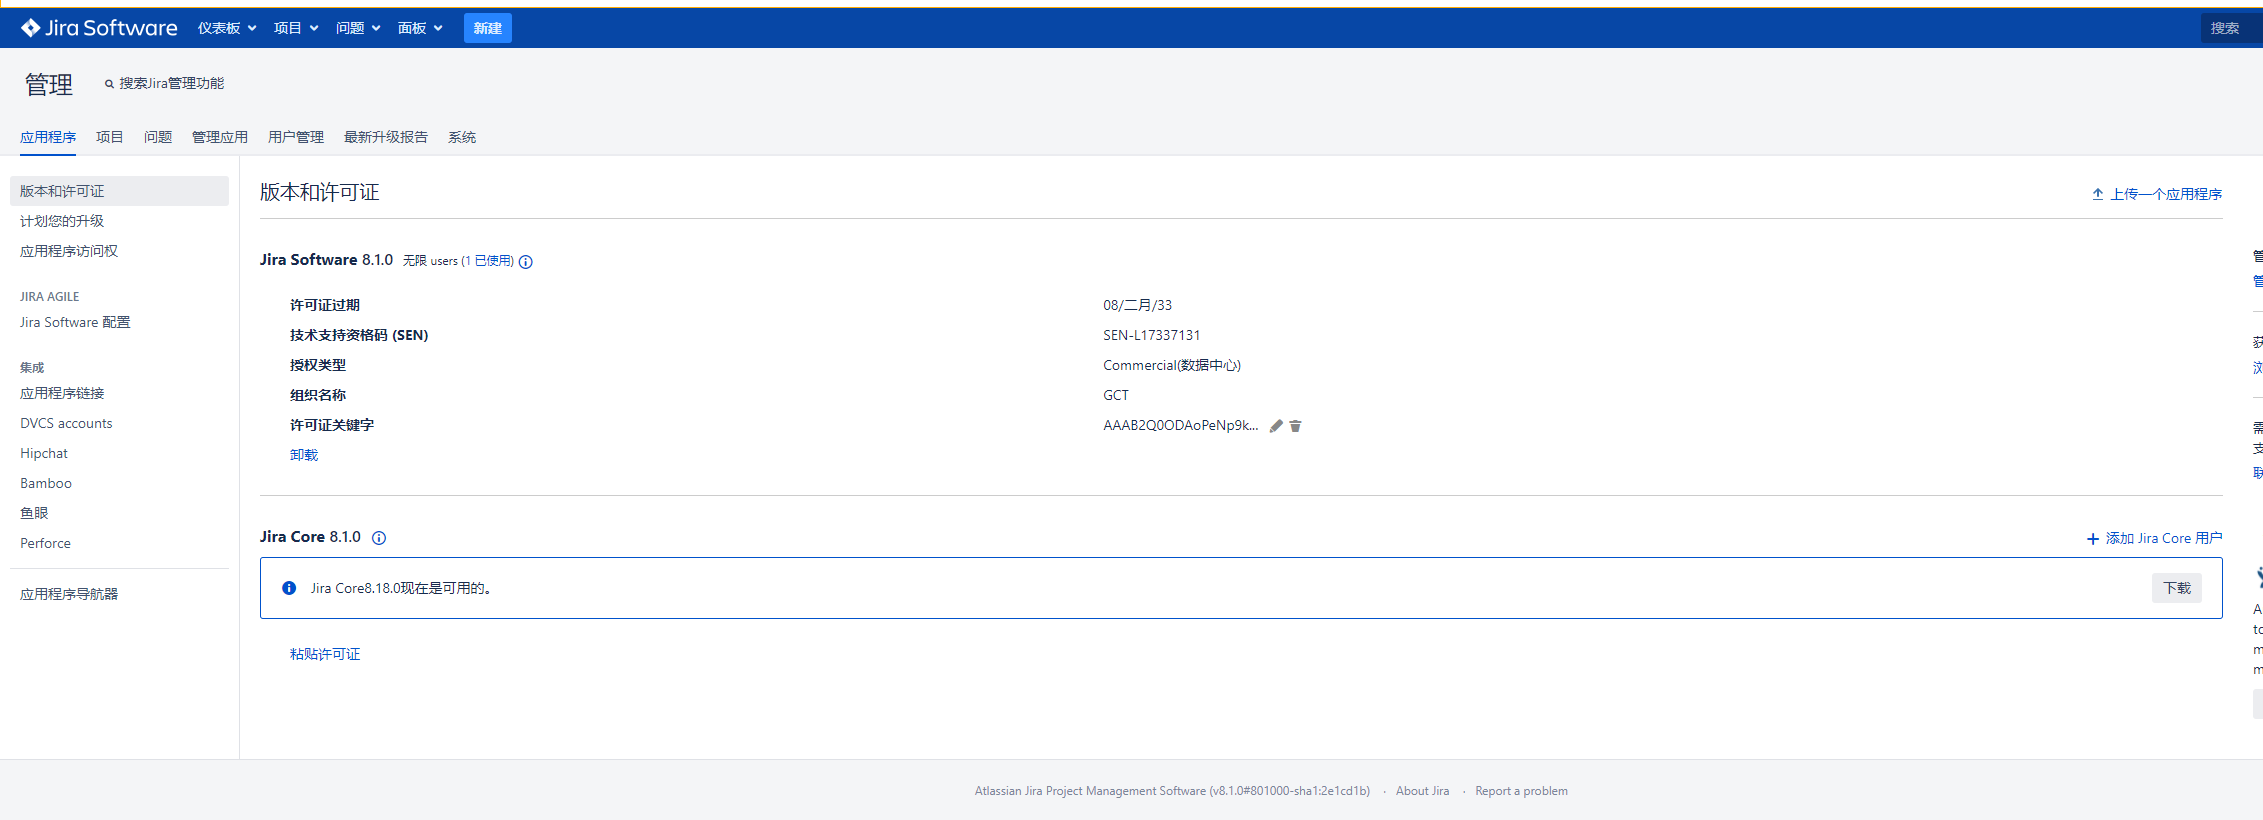Select 应用程序链接 in the sidebar
The height and width of the screenshot is (820, 2263).
(x=62, y=393)
